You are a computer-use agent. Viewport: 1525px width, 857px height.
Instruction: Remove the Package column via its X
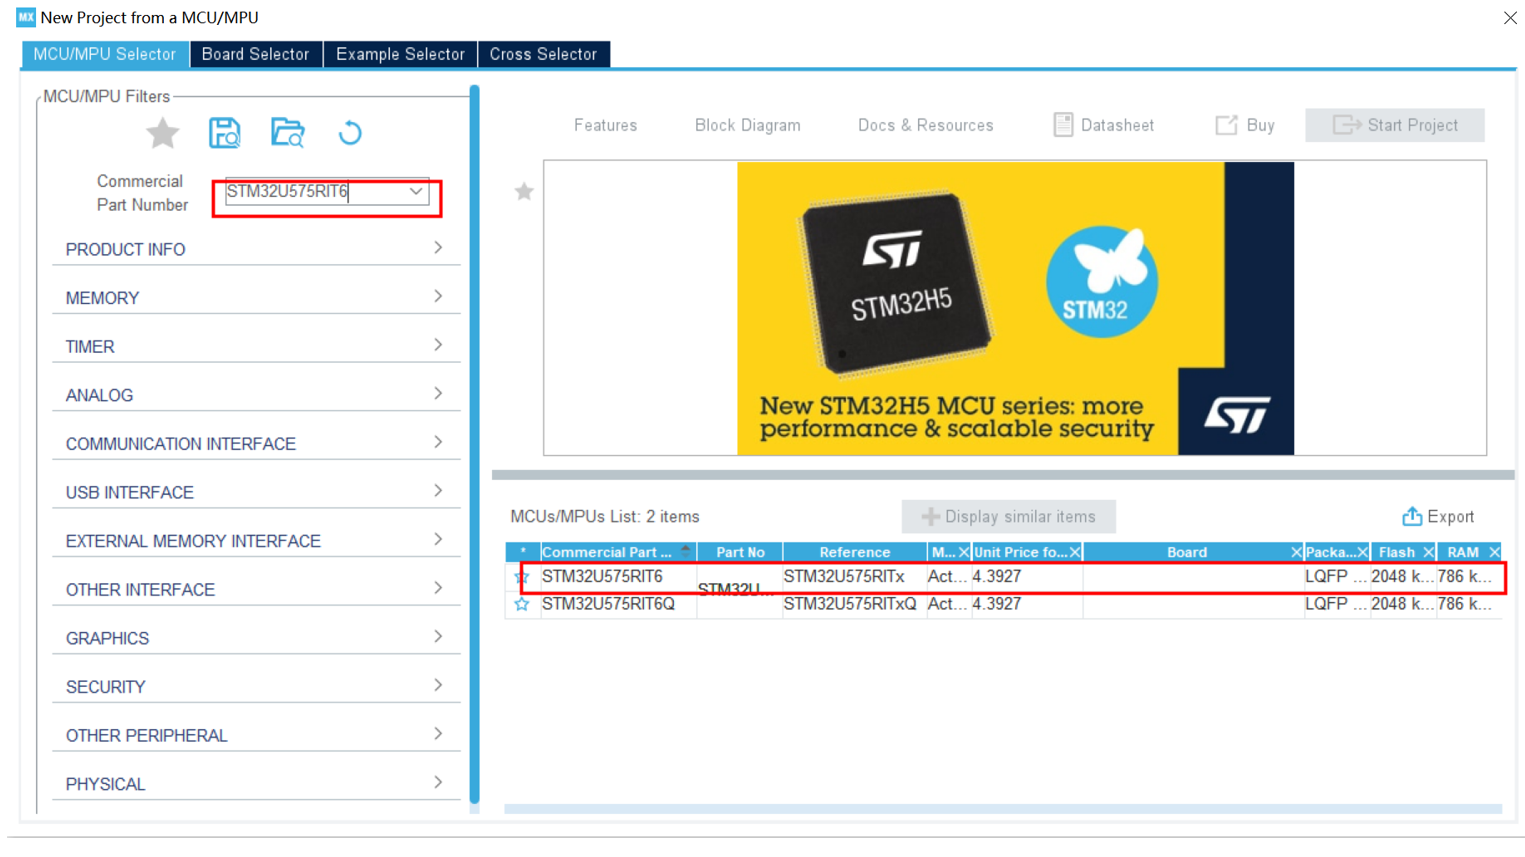1362,552
